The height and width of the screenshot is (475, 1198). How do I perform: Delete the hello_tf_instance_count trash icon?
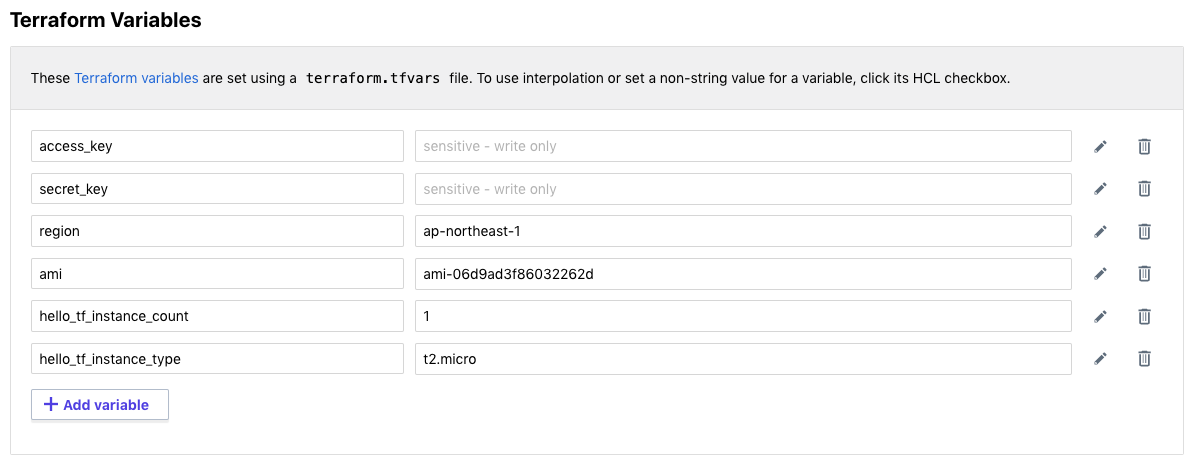click(1144, 316)
